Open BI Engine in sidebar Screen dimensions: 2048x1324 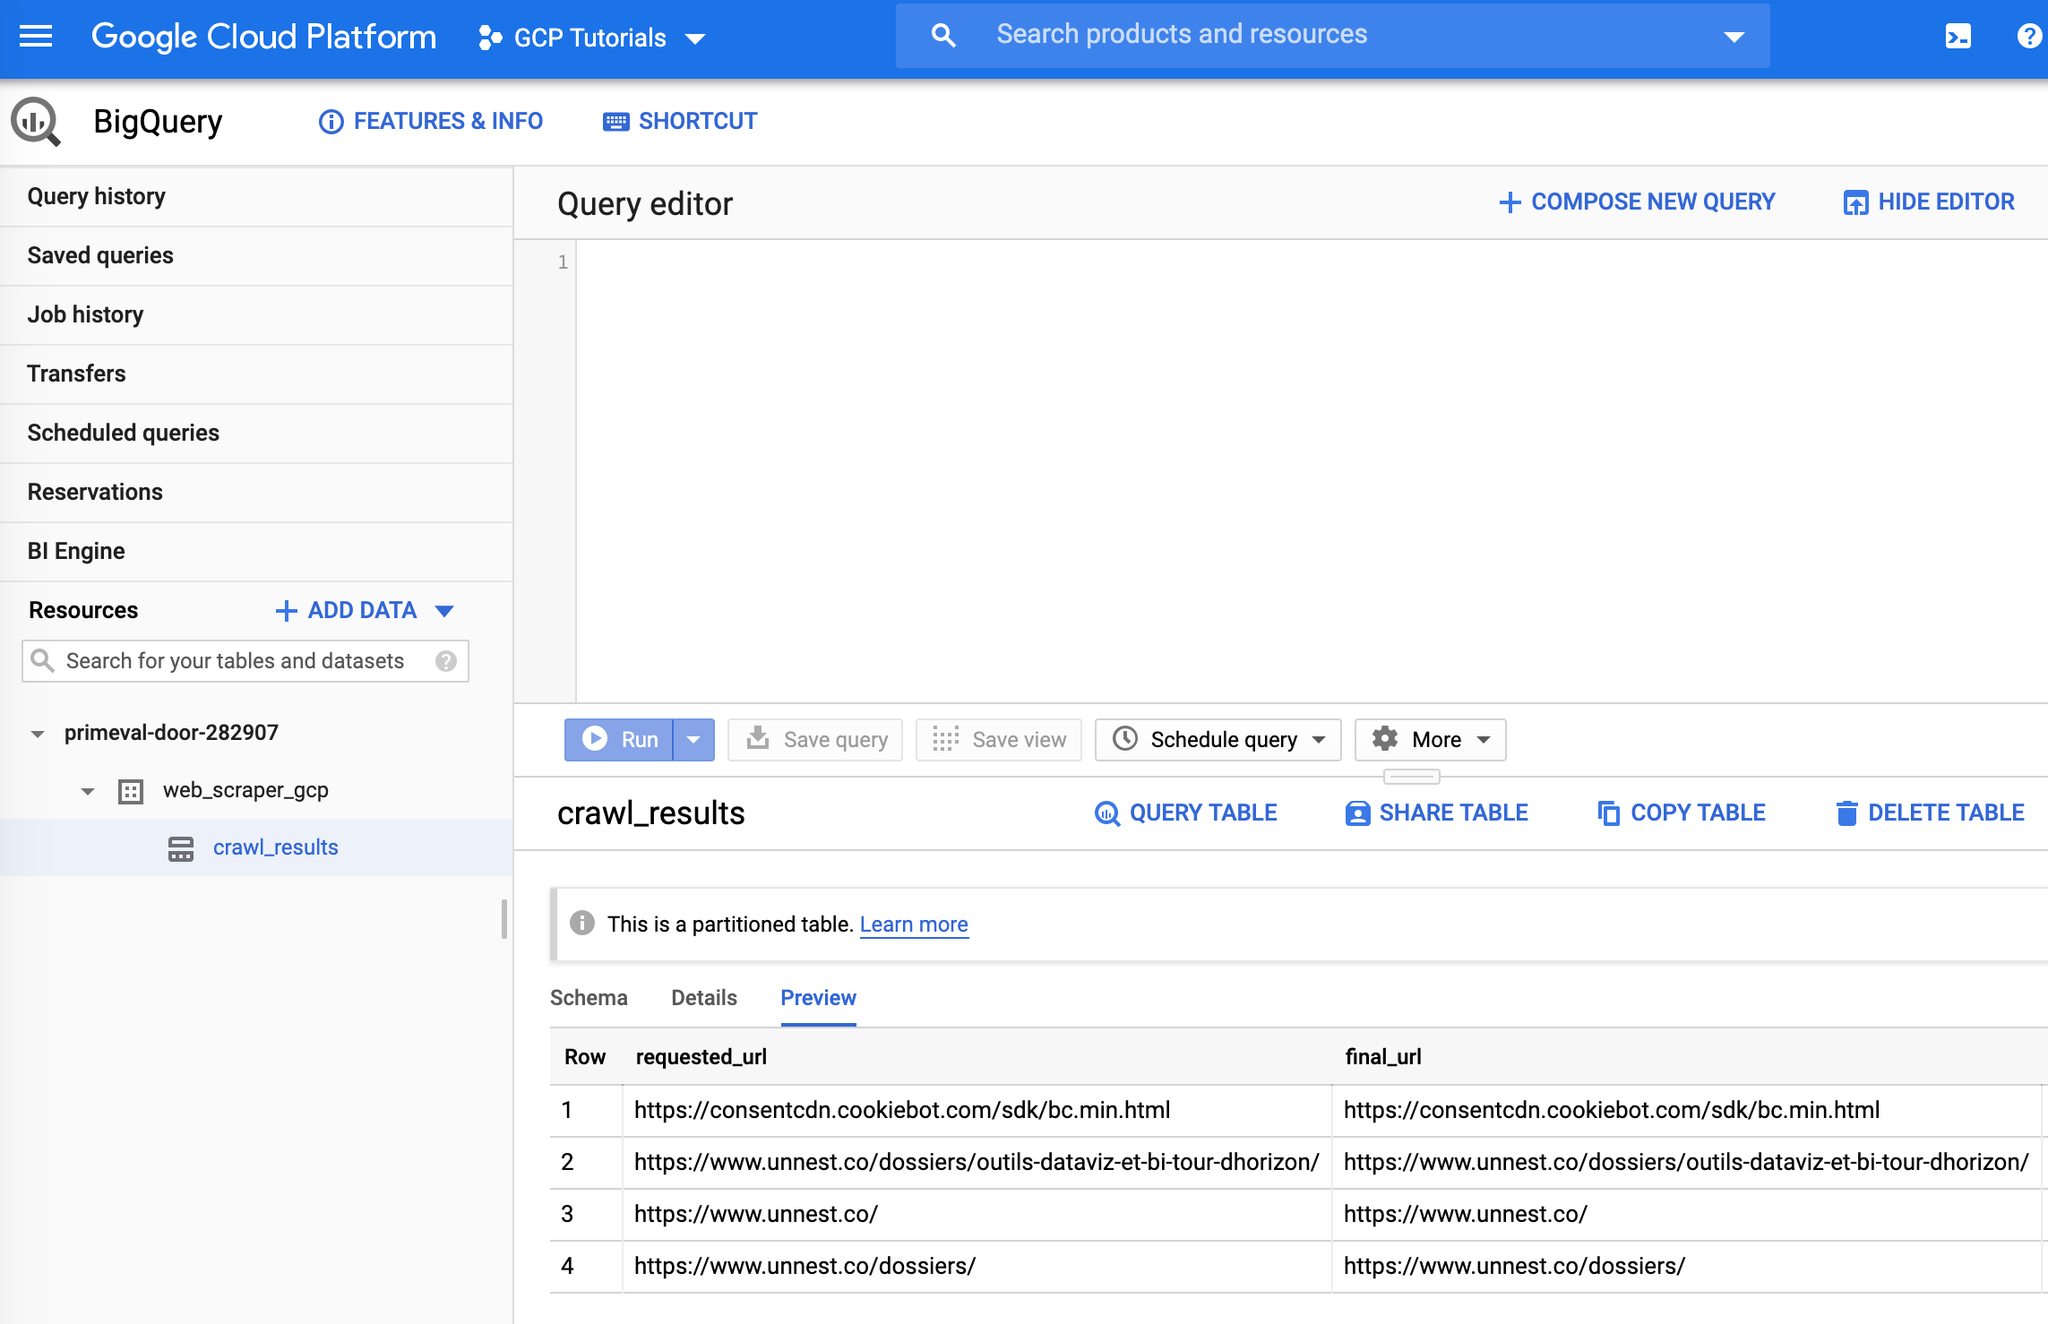256,551
